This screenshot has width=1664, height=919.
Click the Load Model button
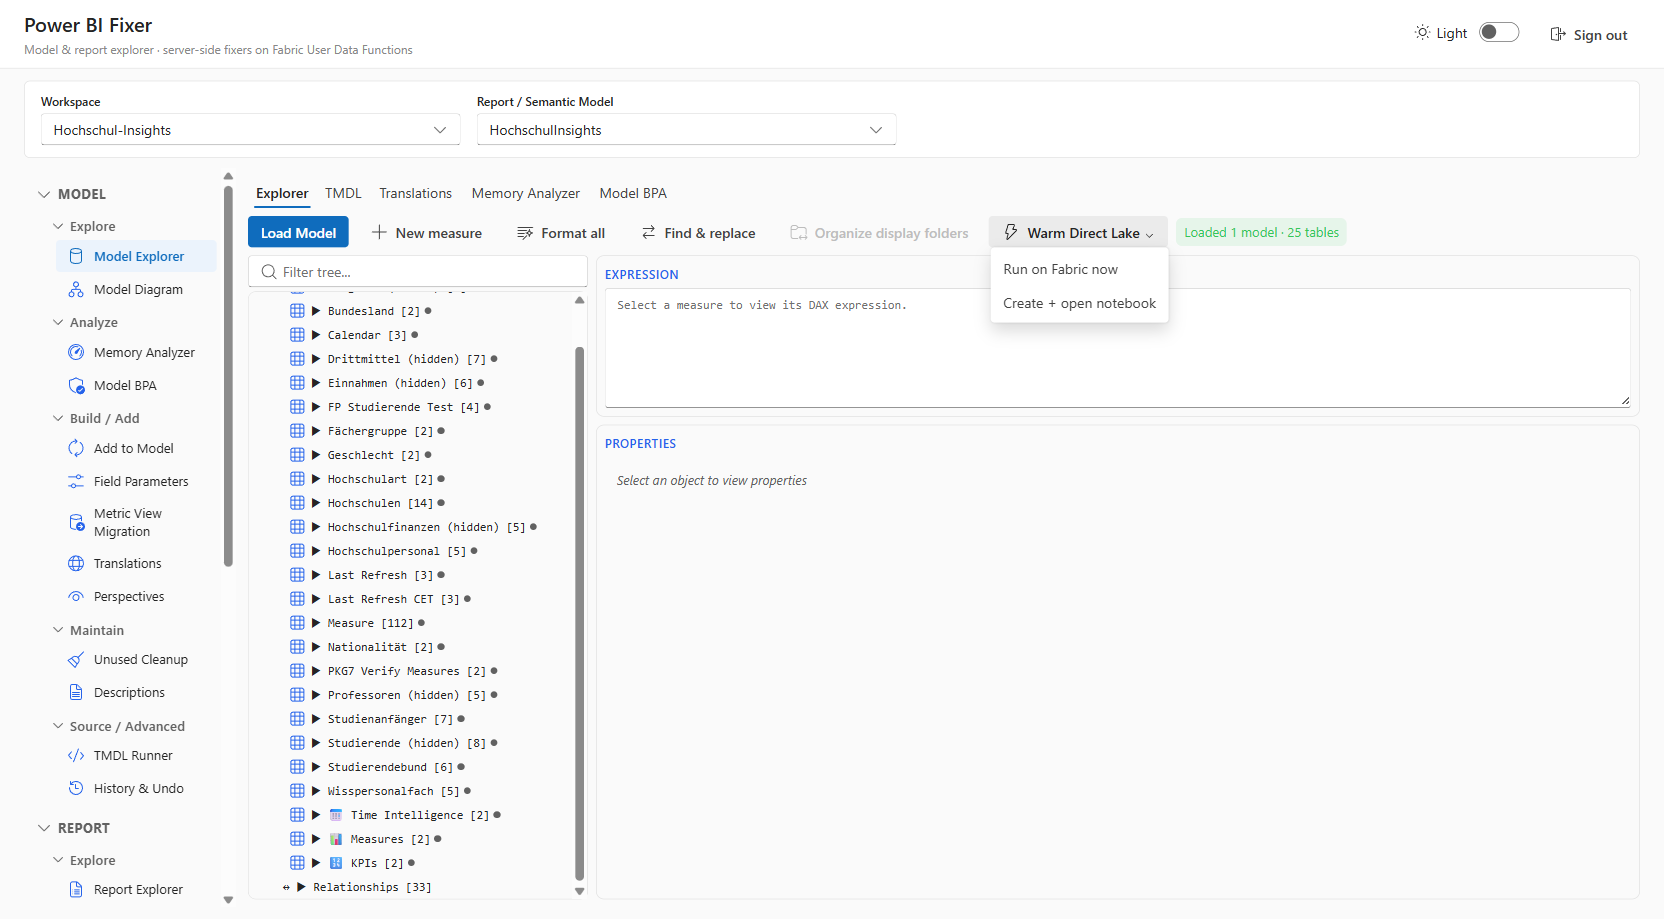pos(298,232)
